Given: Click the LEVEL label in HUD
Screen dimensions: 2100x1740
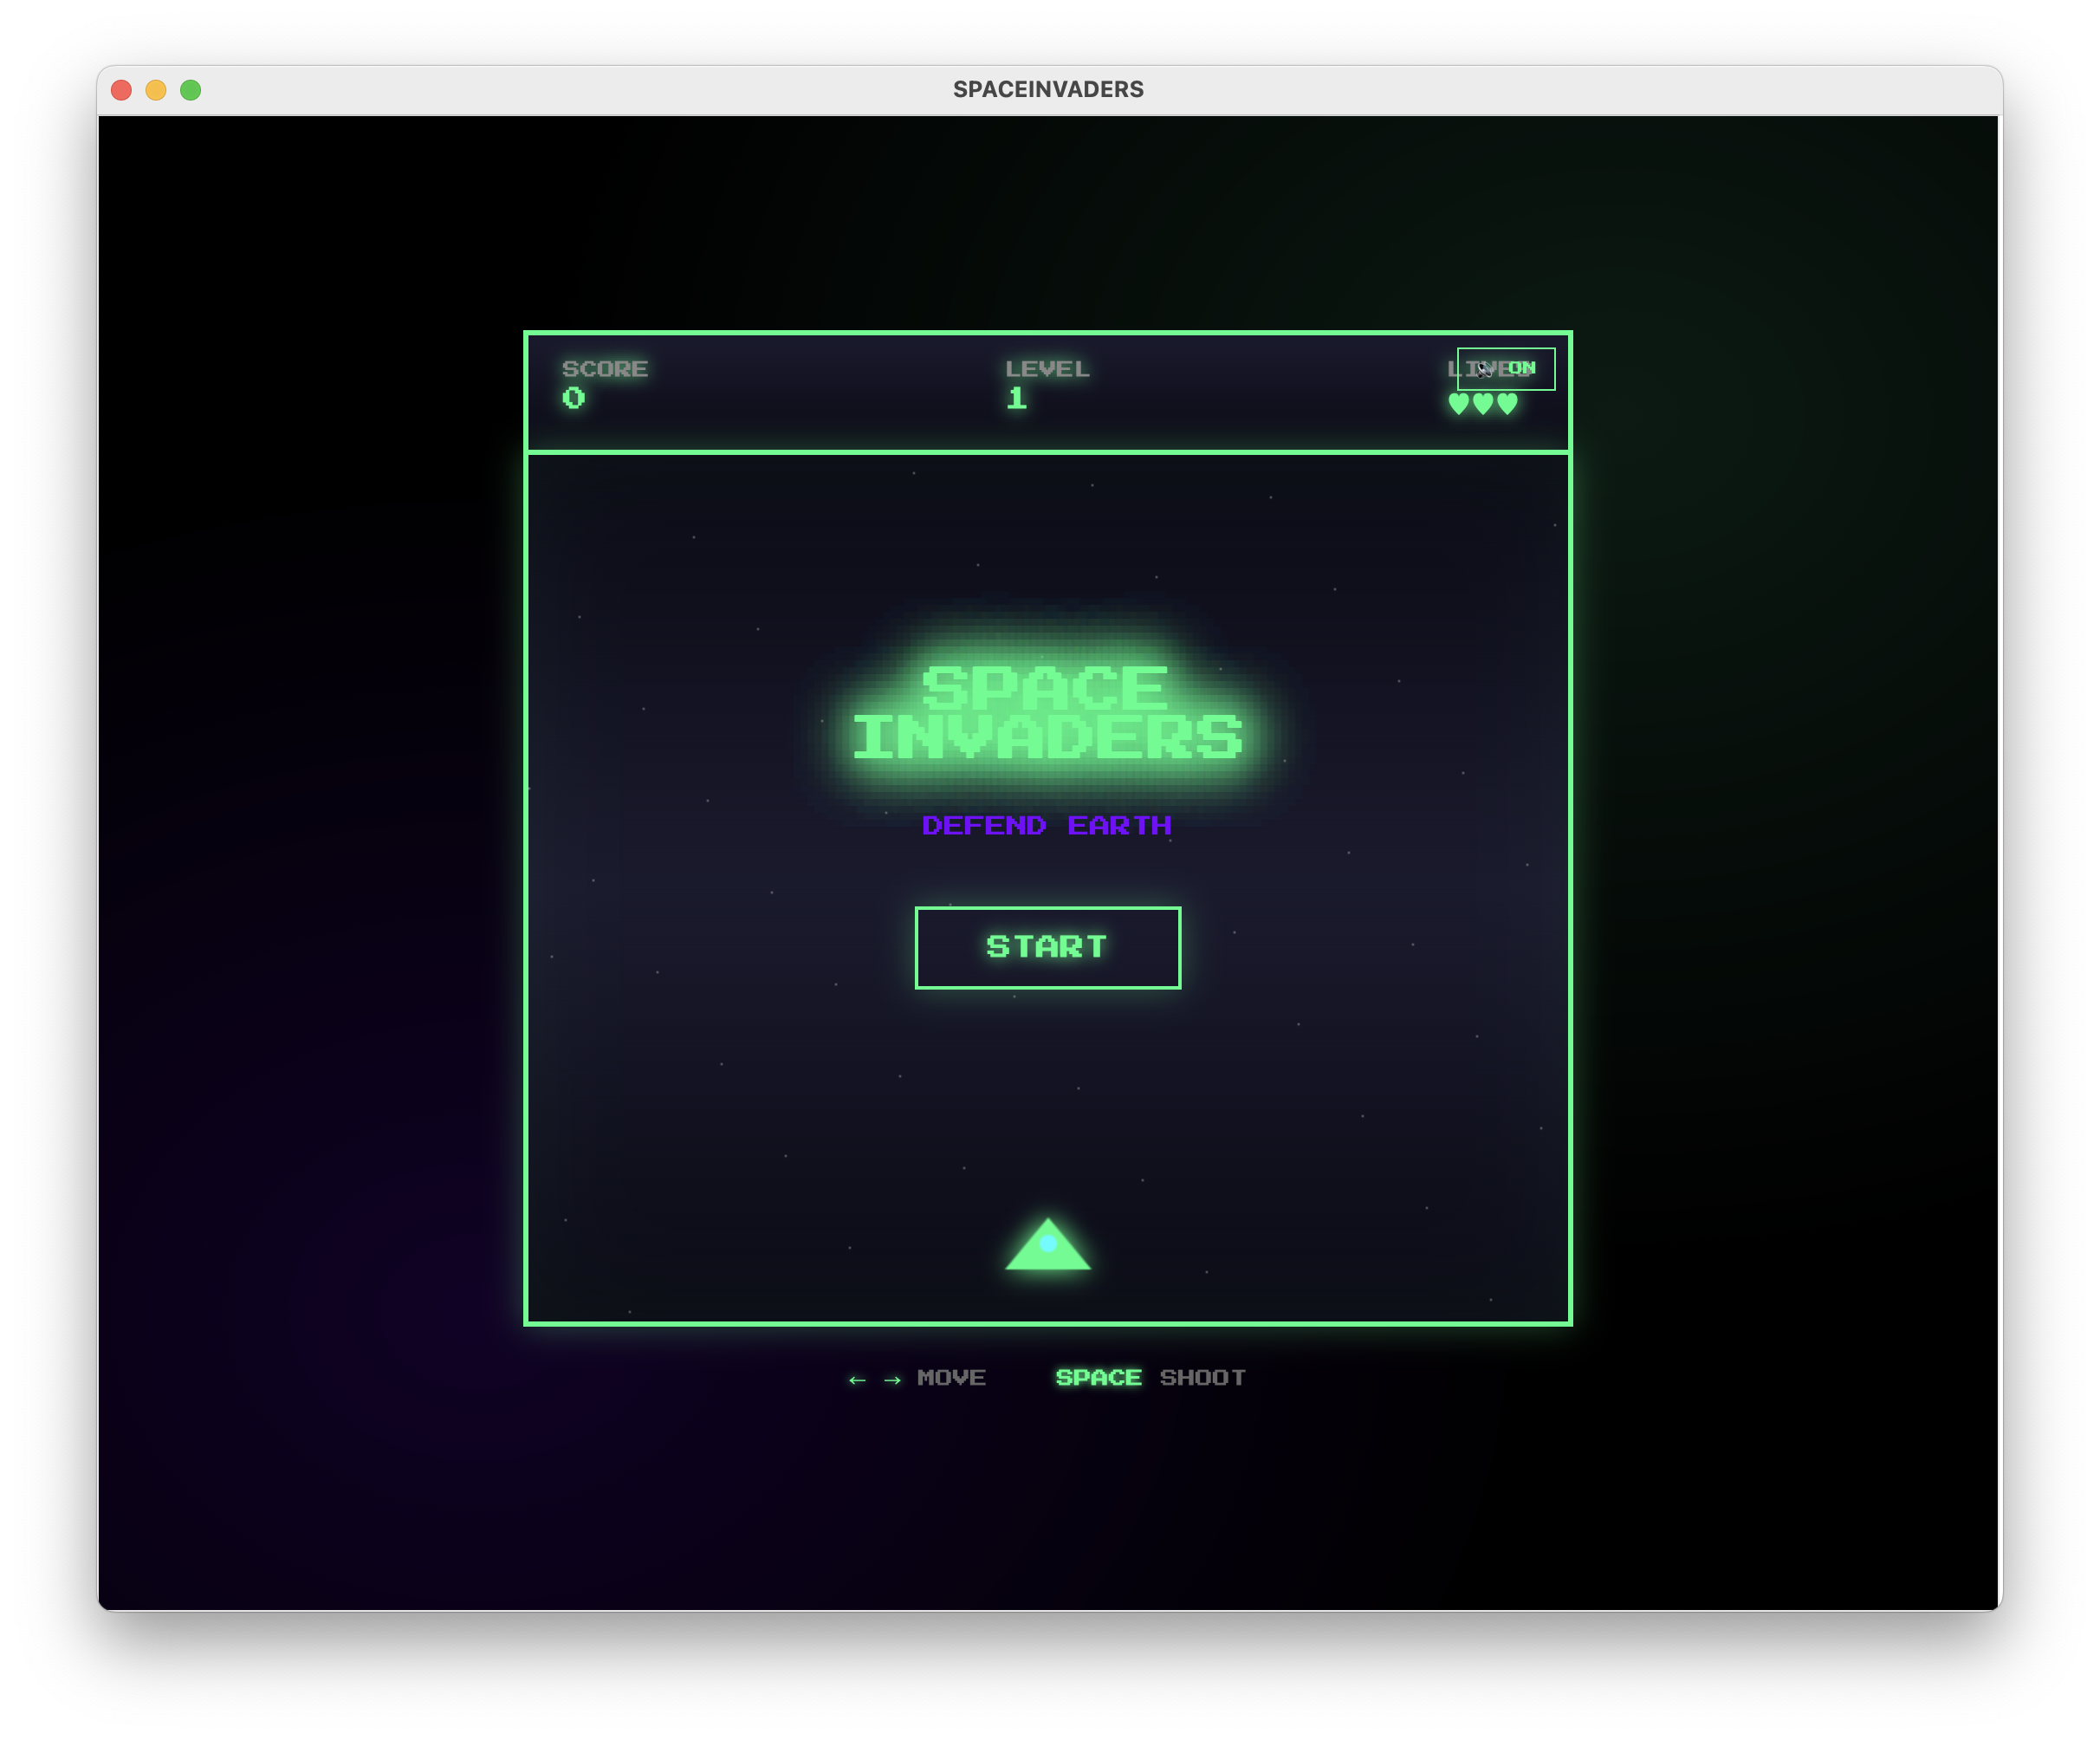Looking at the screenshot, I should (x=1047, y=369).
